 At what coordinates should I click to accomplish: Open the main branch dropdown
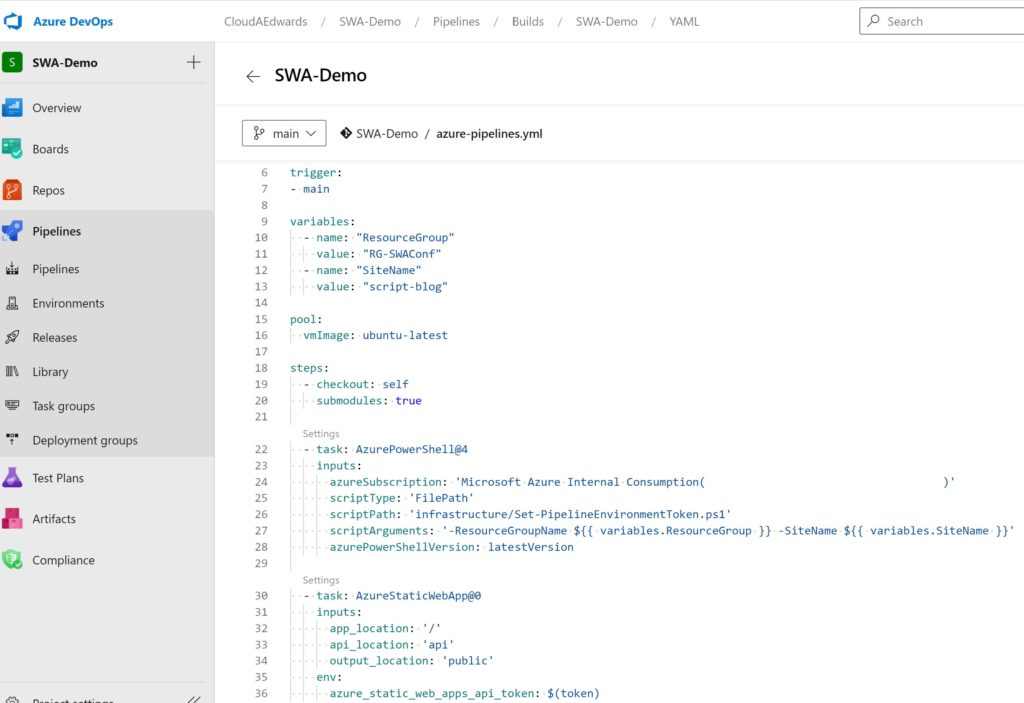coord(284,133)
